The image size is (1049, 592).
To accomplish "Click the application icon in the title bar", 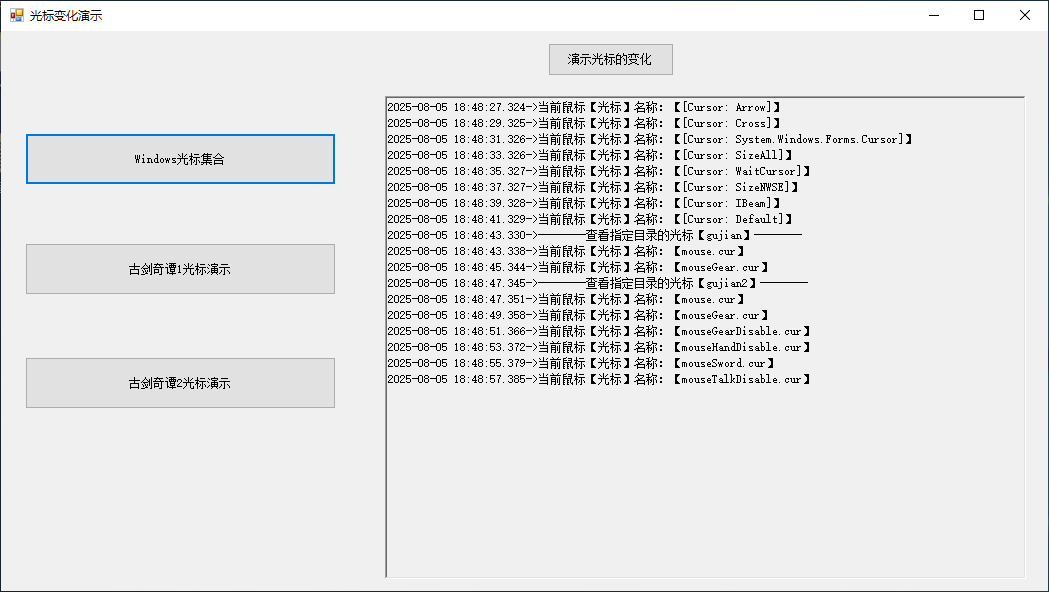I will click(x=13, y=15).
